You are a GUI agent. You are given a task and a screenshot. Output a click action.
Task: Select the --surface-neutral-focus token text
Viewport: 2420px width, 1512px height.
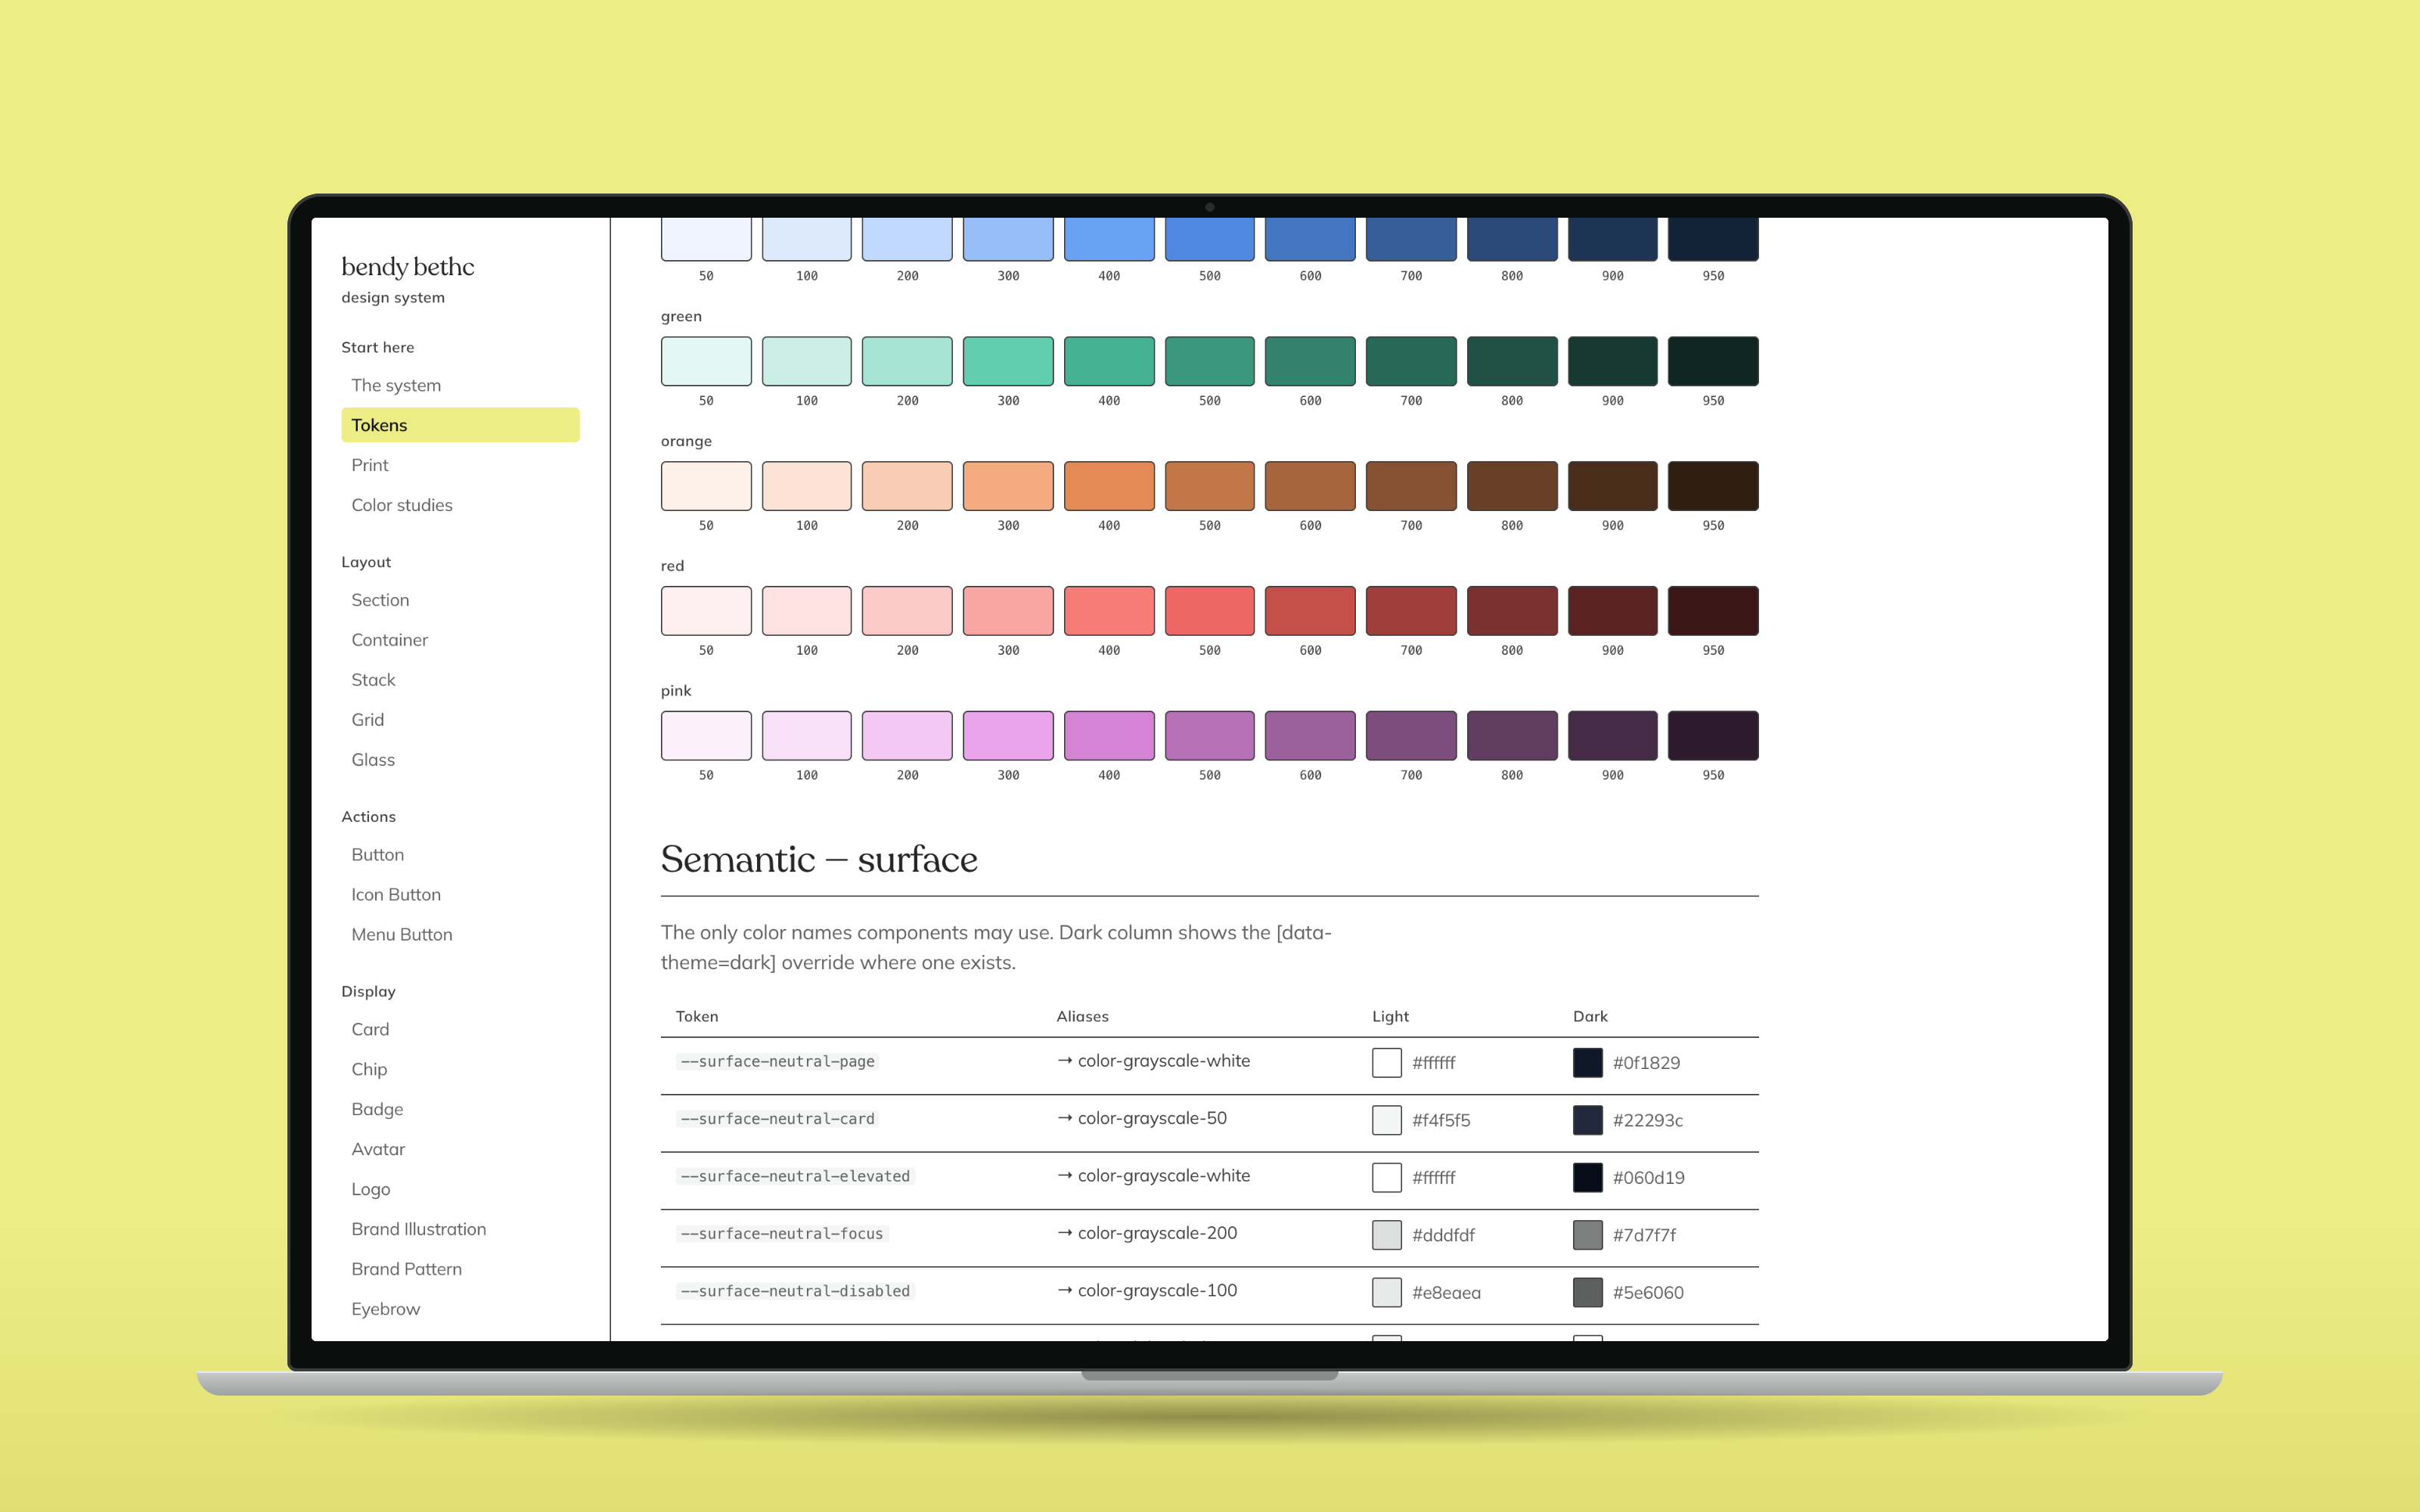click(x=782, y=1234)
